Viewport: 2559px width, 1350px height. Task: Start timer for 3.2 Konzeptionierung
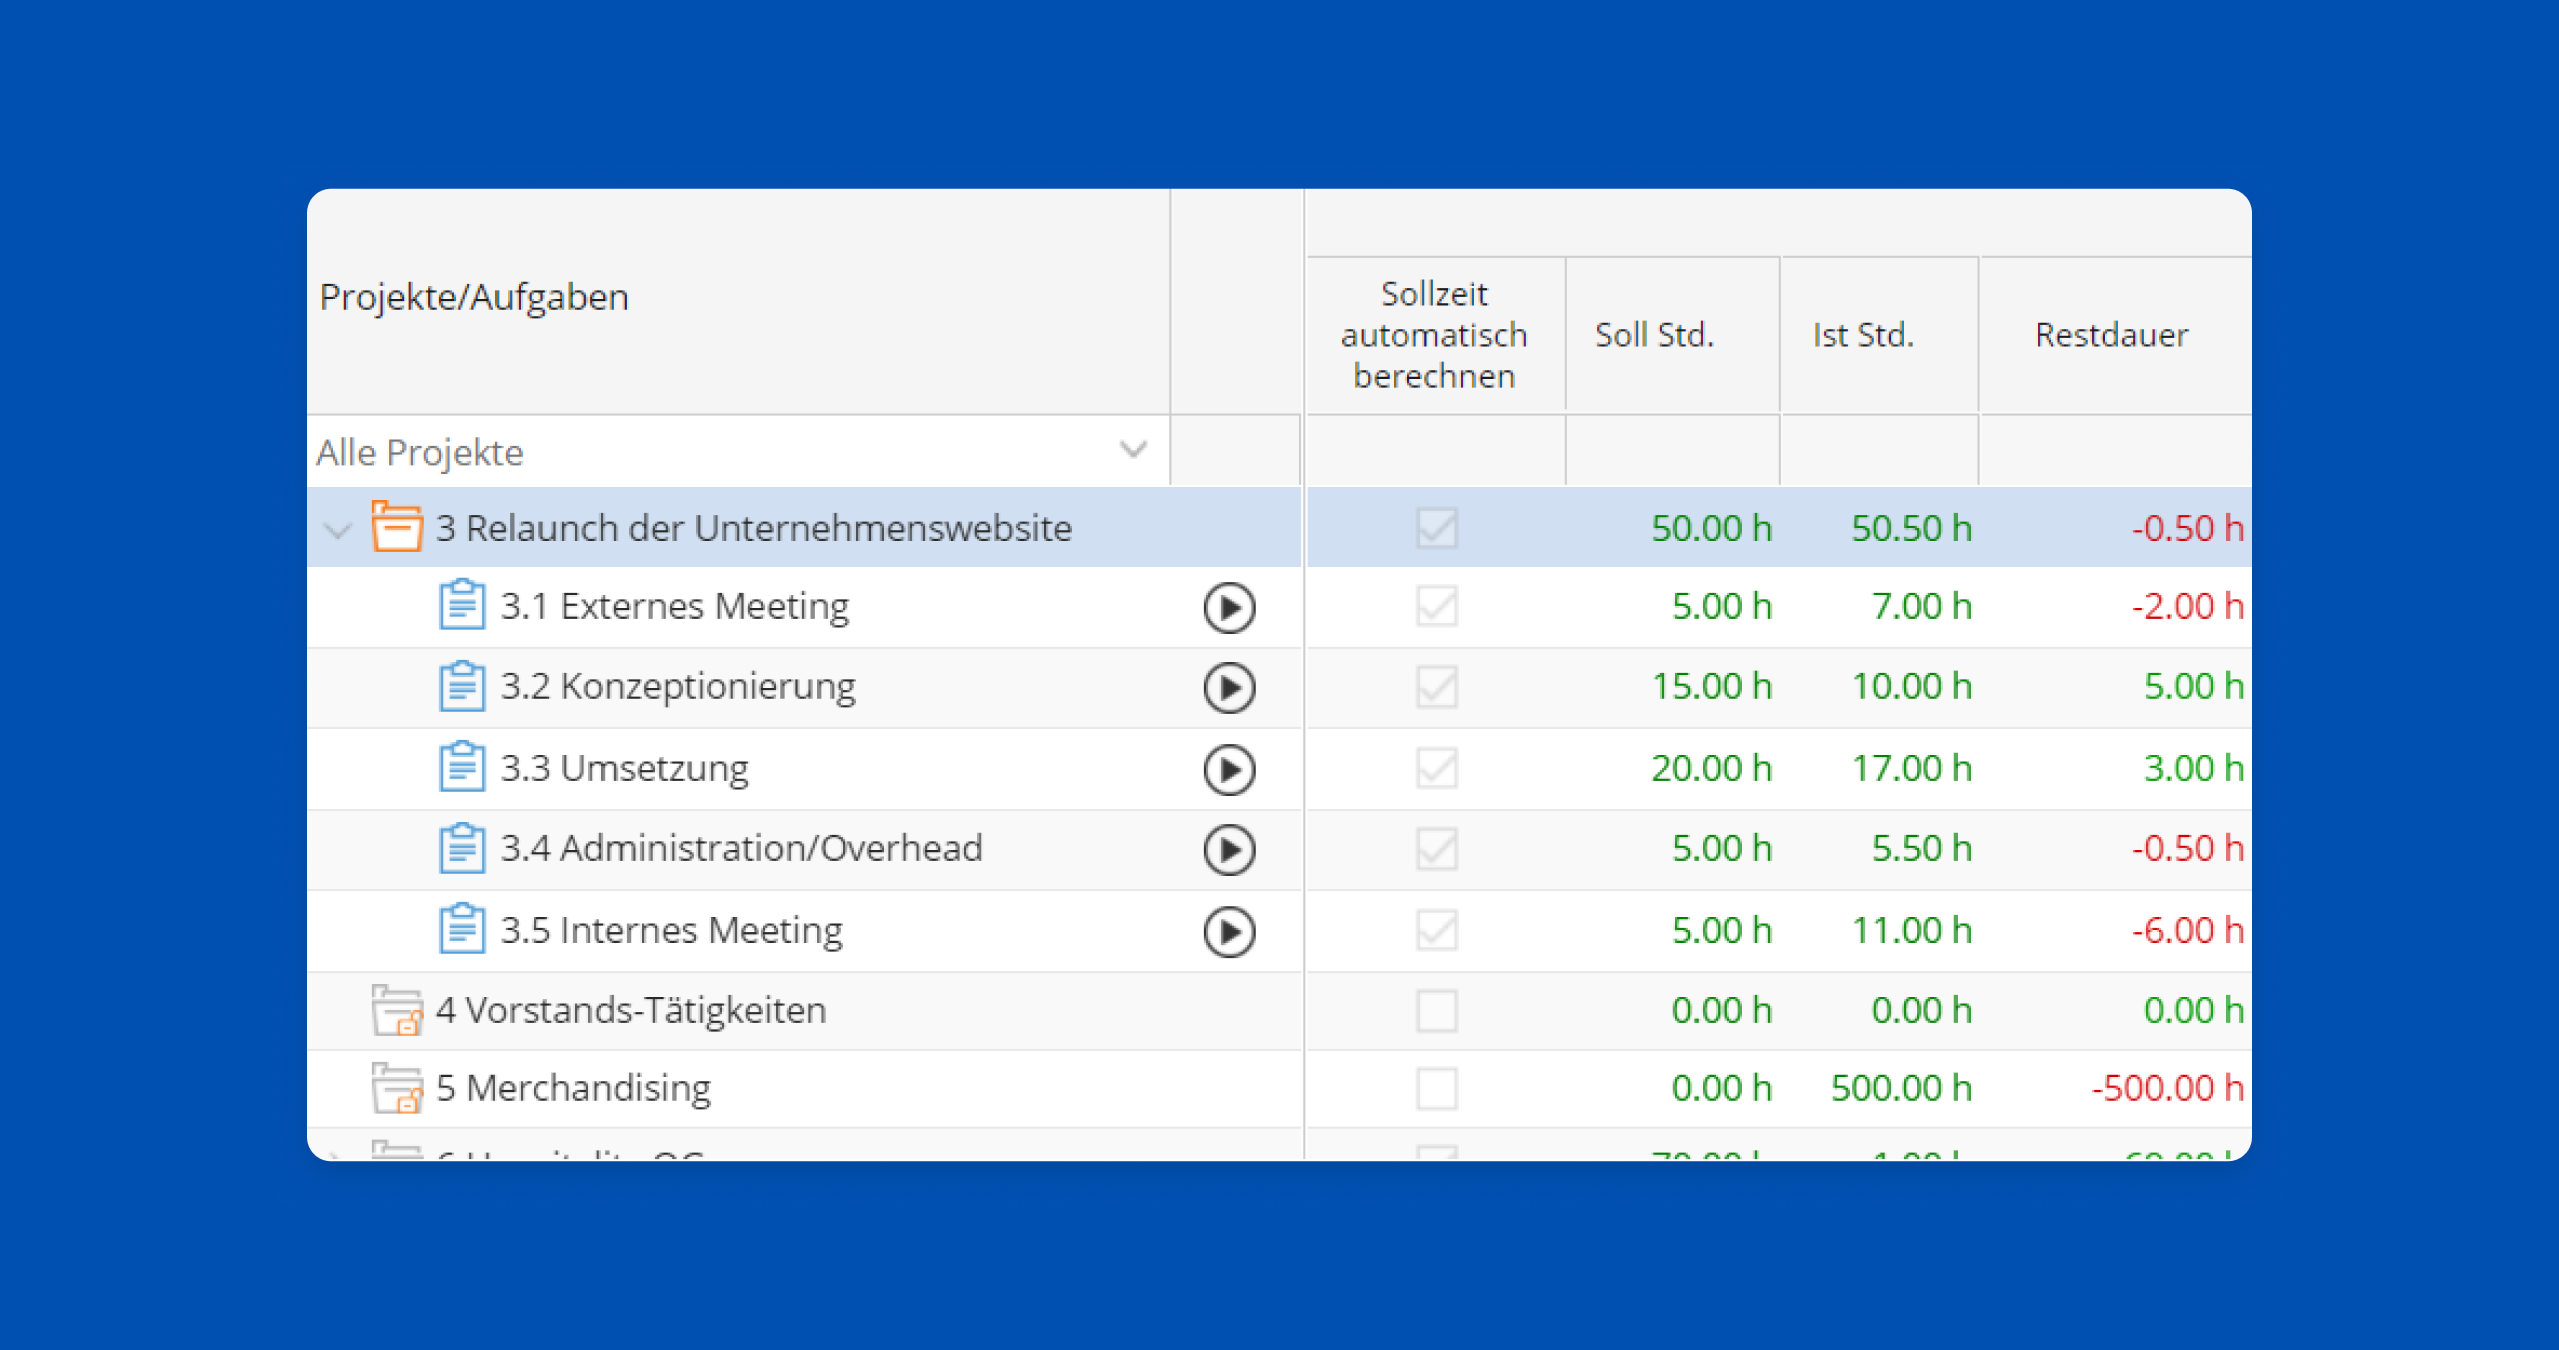click(1228, 687)
